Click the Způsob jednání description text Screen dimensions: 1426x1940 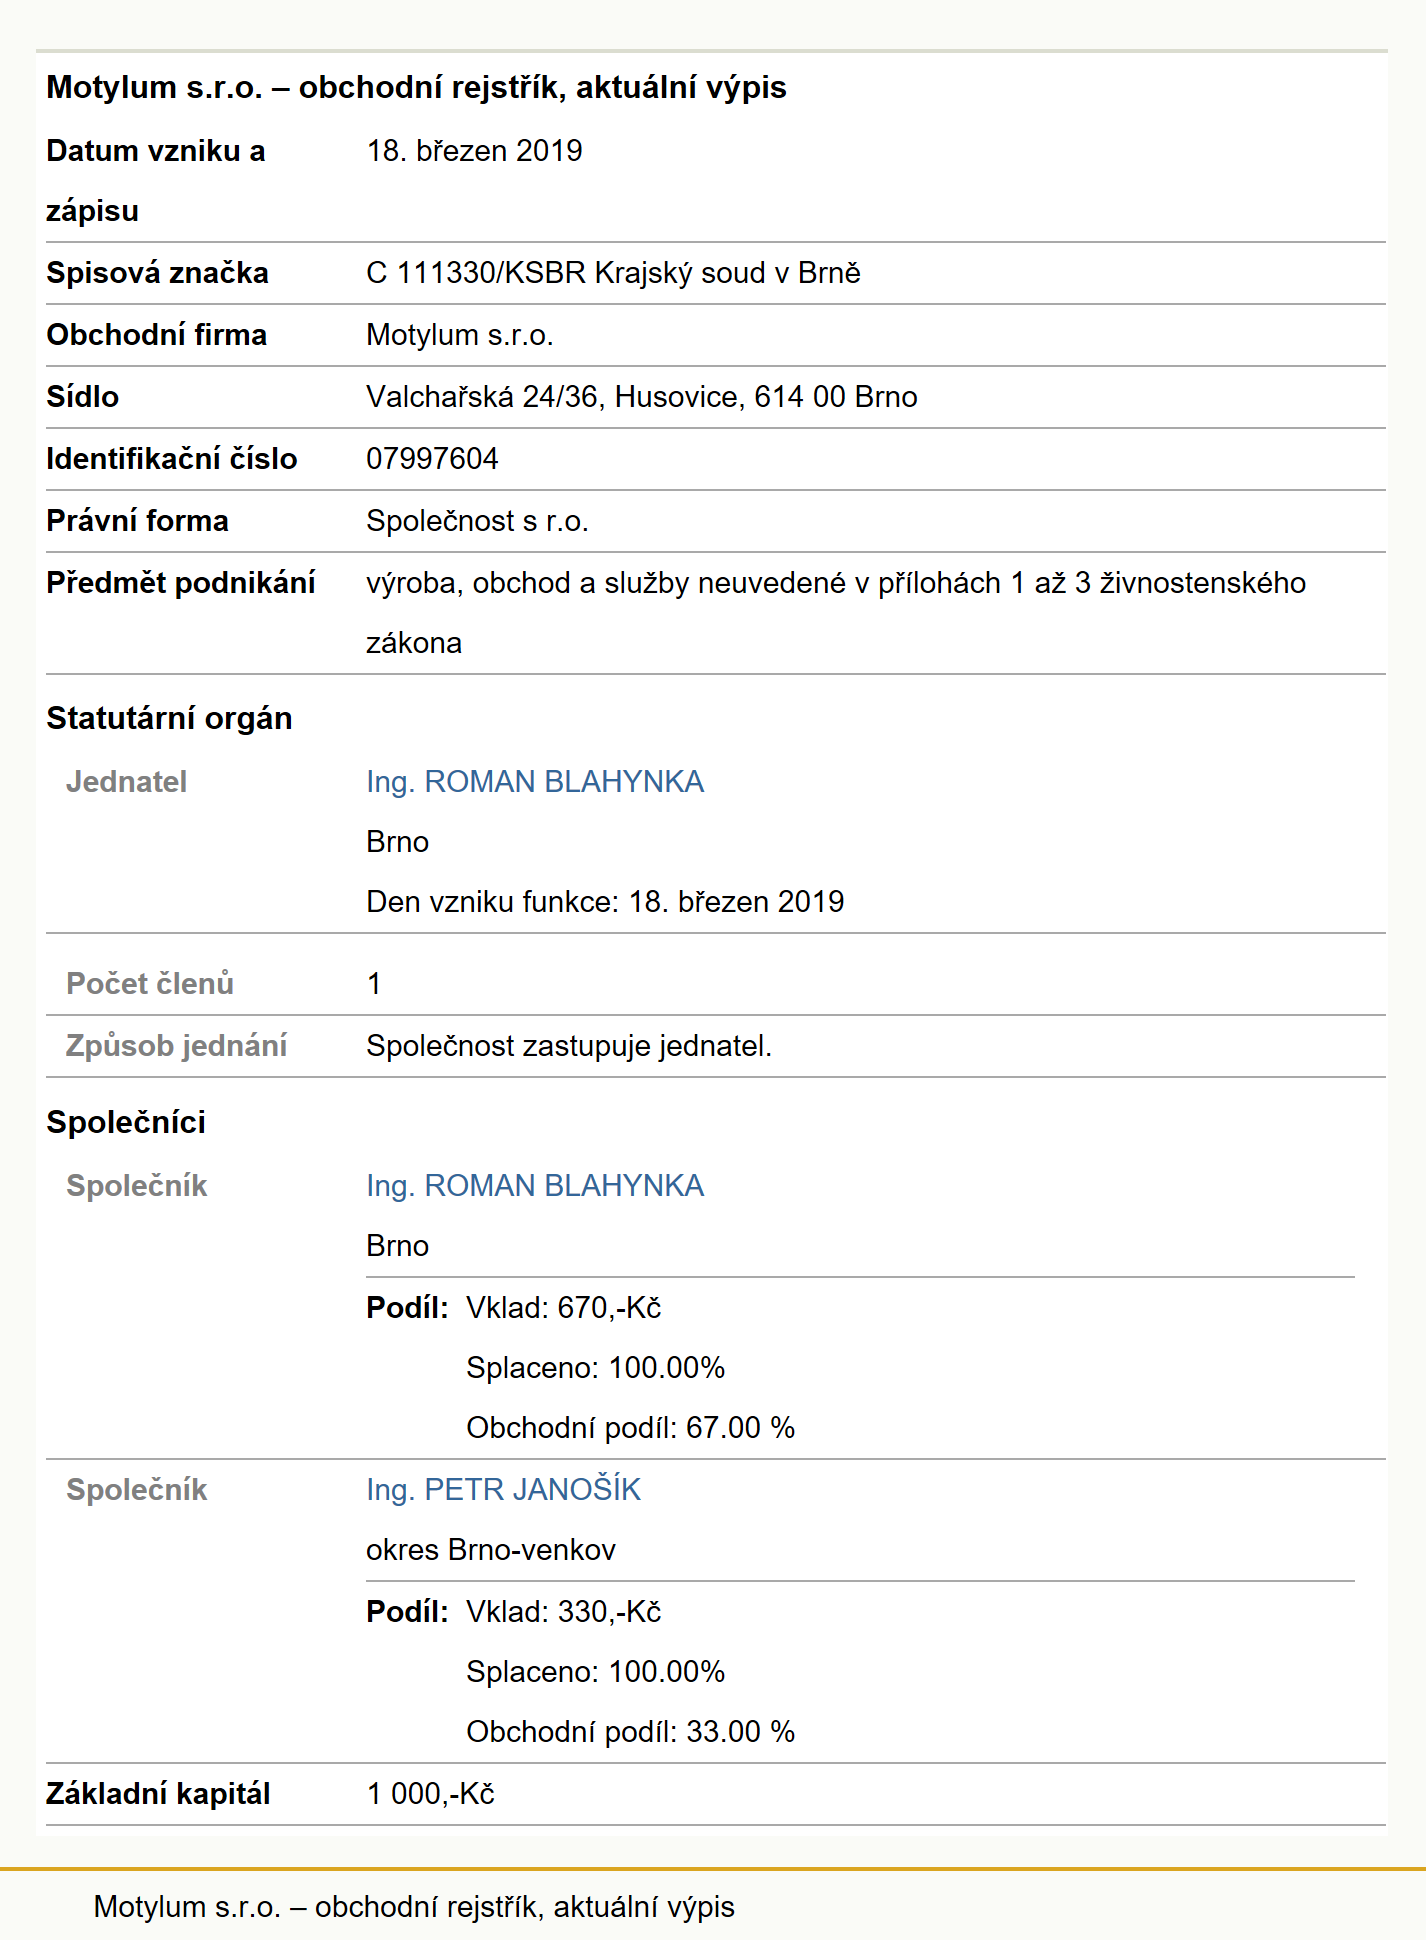(569, 1046)
